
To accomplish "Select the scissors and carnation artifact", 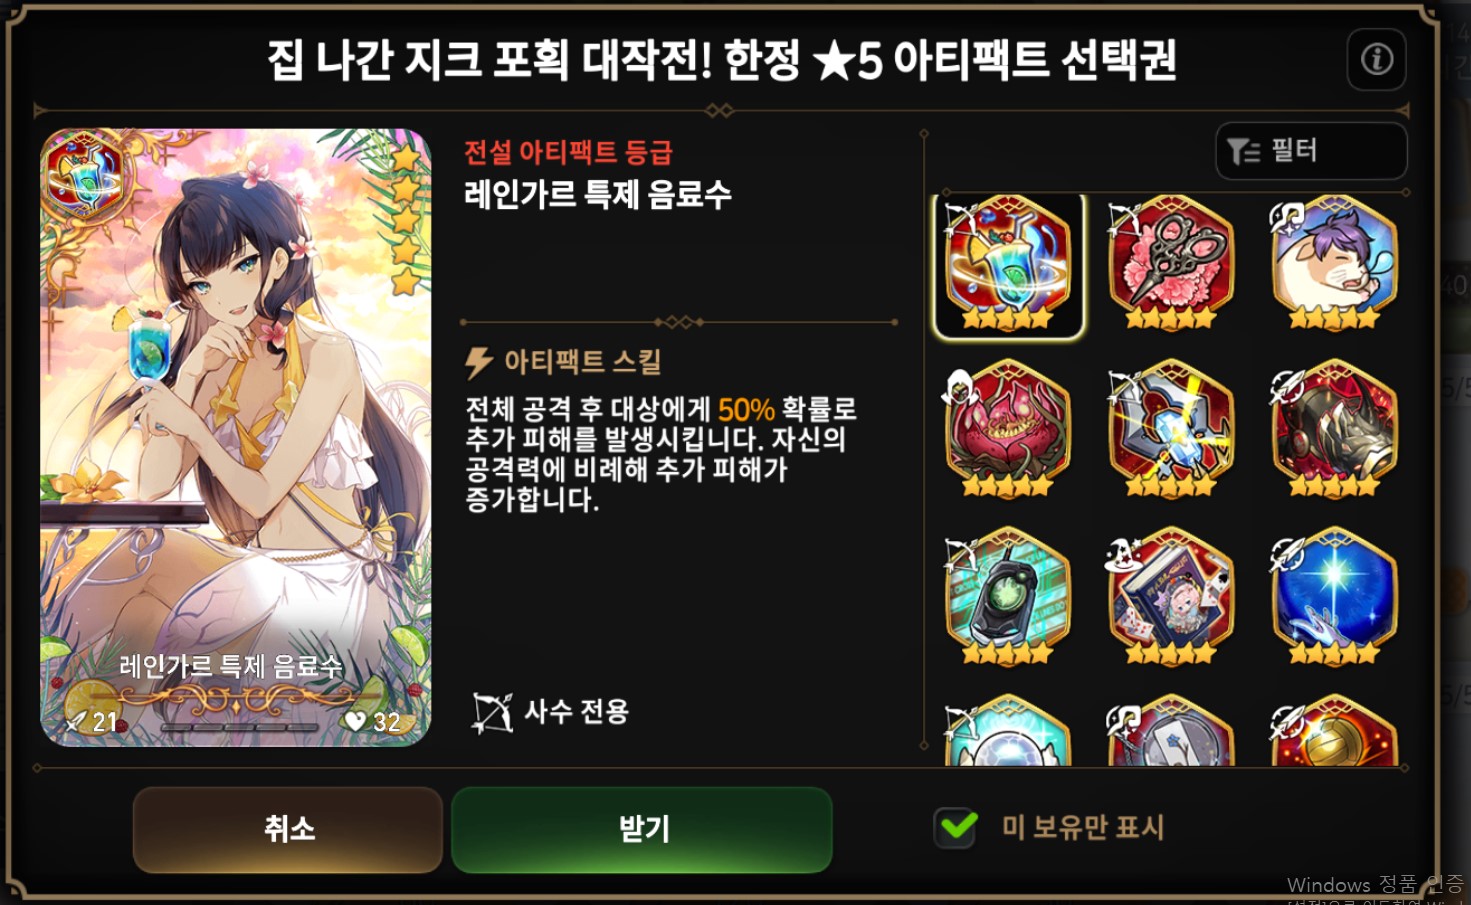I will pyautogui.click(x=1171, y=263).
